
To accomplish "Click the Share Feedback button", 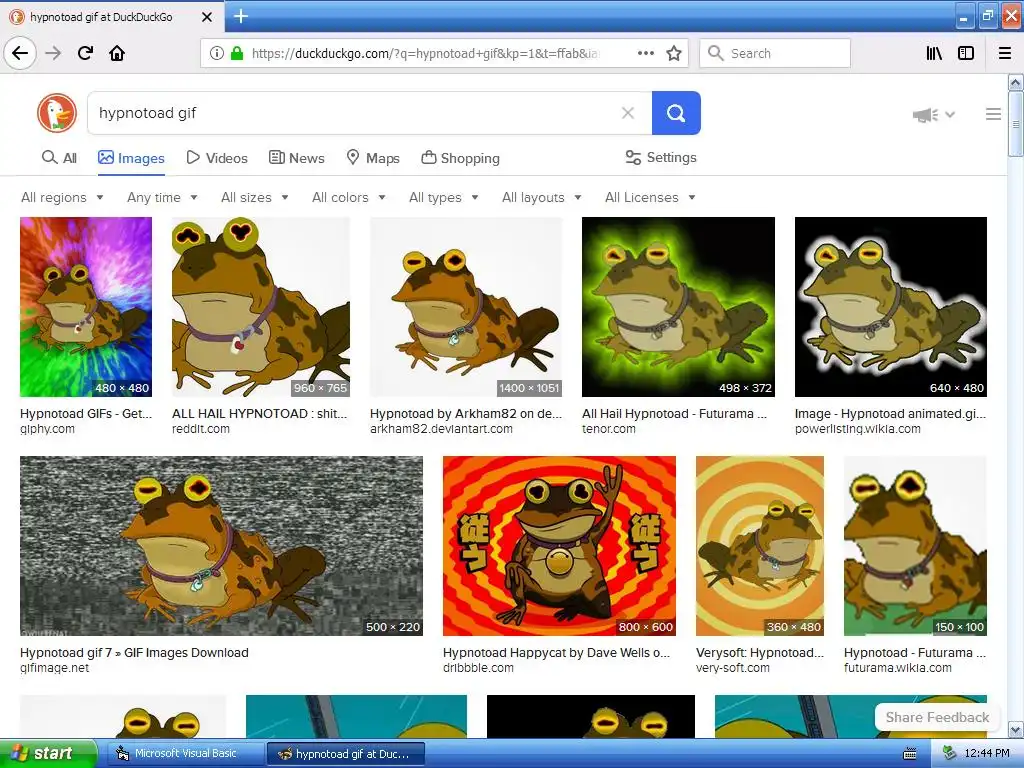I will 937,717.
